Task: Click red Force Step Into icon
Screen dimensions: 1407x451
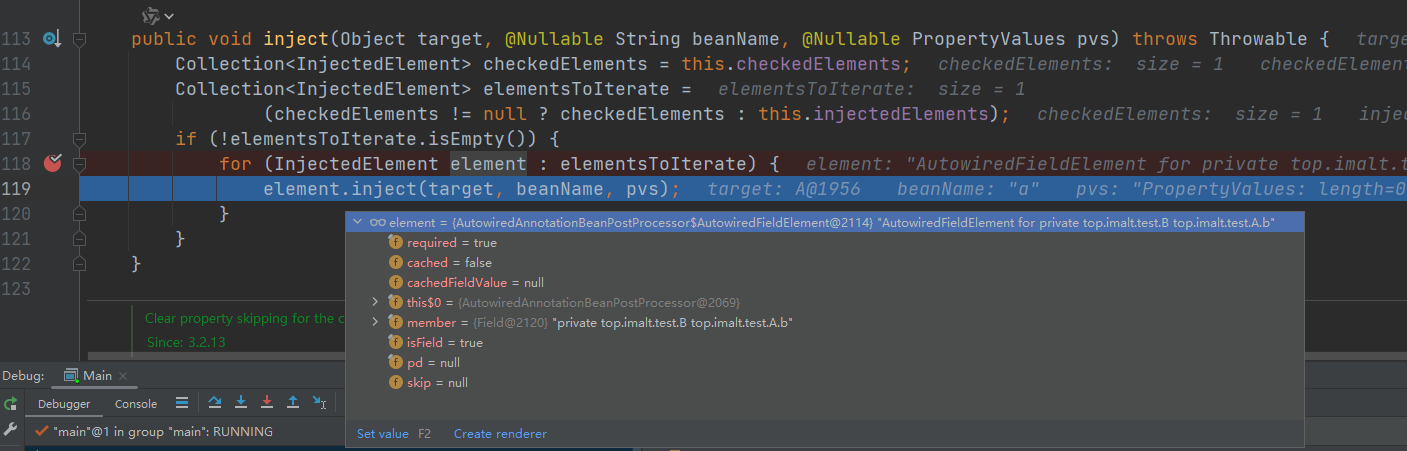Action: click(267, 403)
